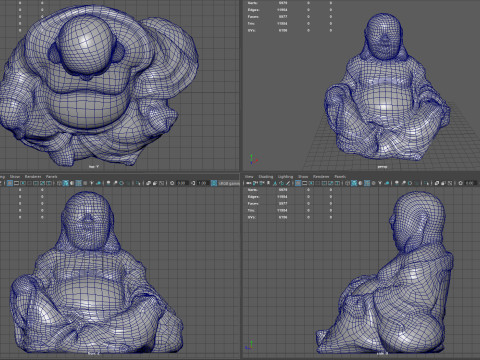Viewport: 480px width, 360px height.
Task: Open Shading menu in side view panel
Action: coord(266,177)
